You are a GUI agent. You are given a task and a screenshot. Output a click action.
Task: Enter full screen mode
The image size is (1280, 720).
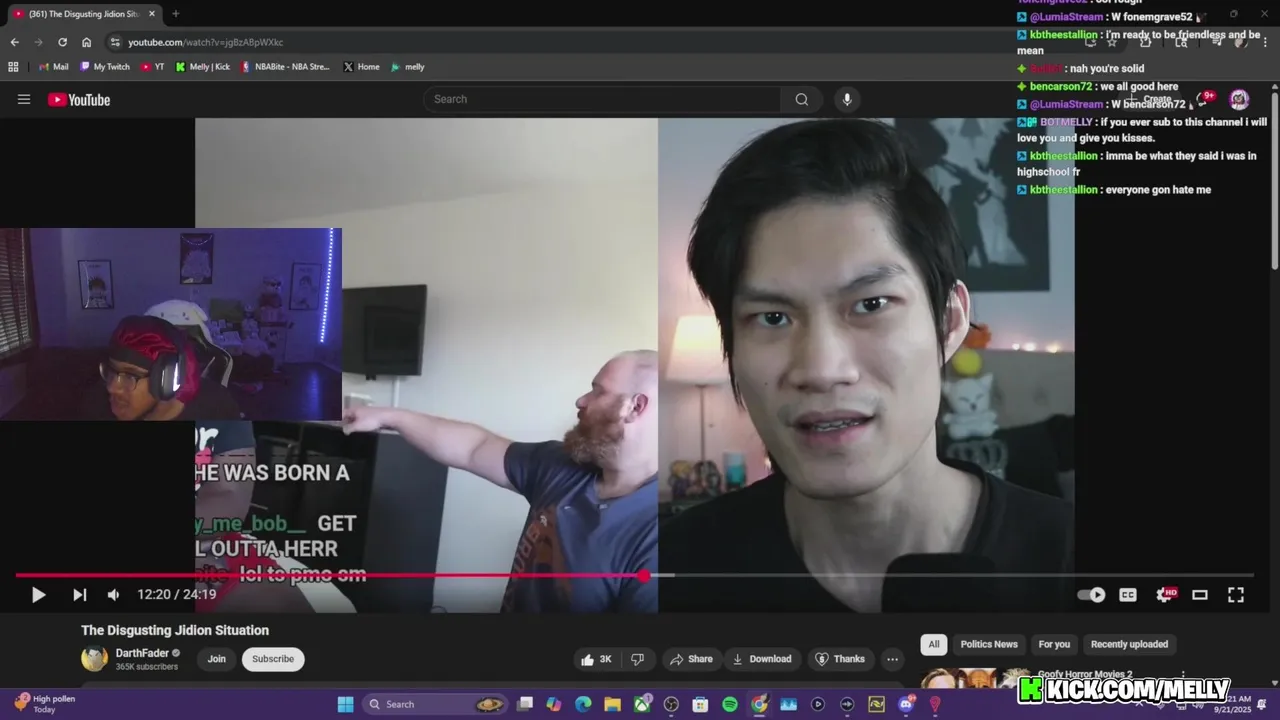click(1236, 594)
